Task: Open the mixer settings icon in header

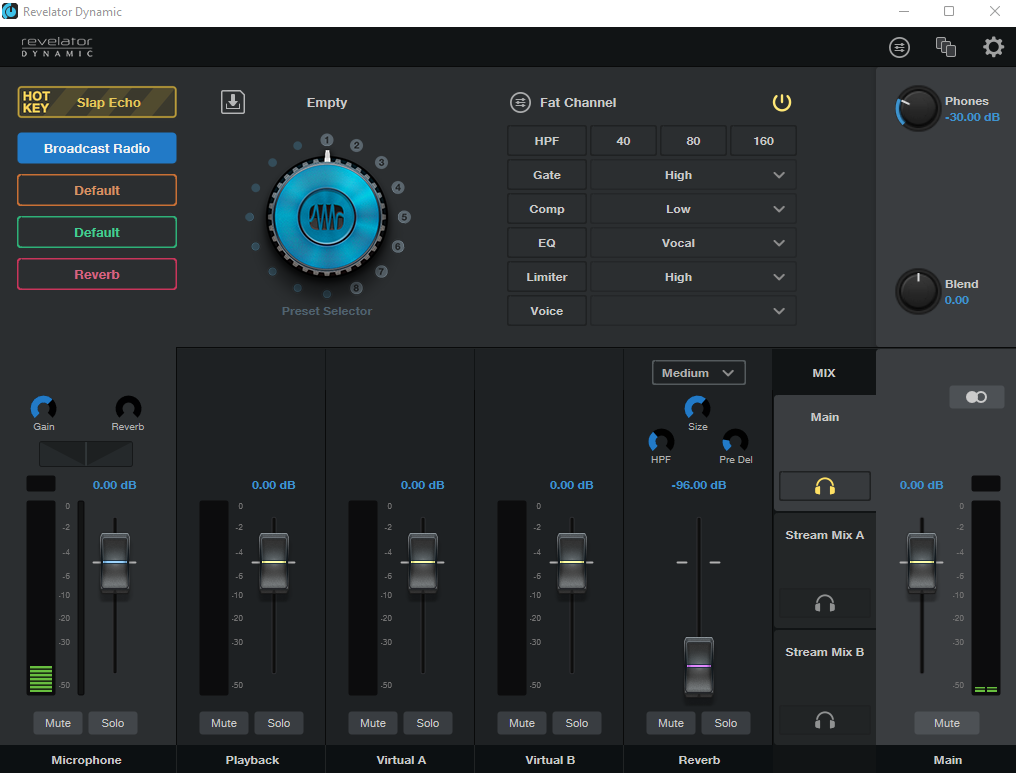Action: tap(899, 47)
